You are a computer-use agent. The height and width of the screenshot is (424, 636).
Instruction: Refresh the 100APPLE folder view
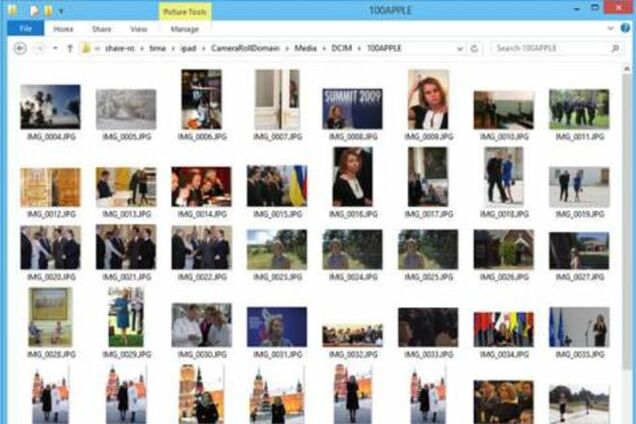coord(474,48)
